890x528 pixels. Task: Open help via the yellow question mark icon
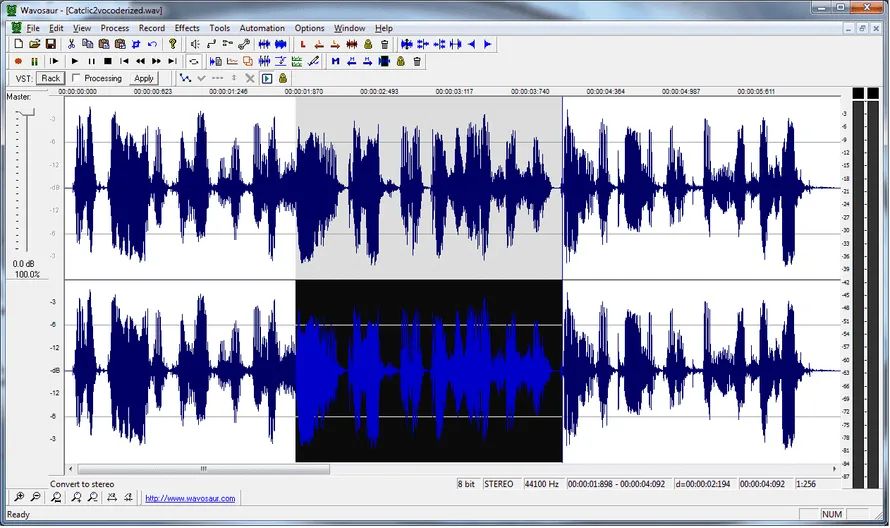click(x=173, y=44)
